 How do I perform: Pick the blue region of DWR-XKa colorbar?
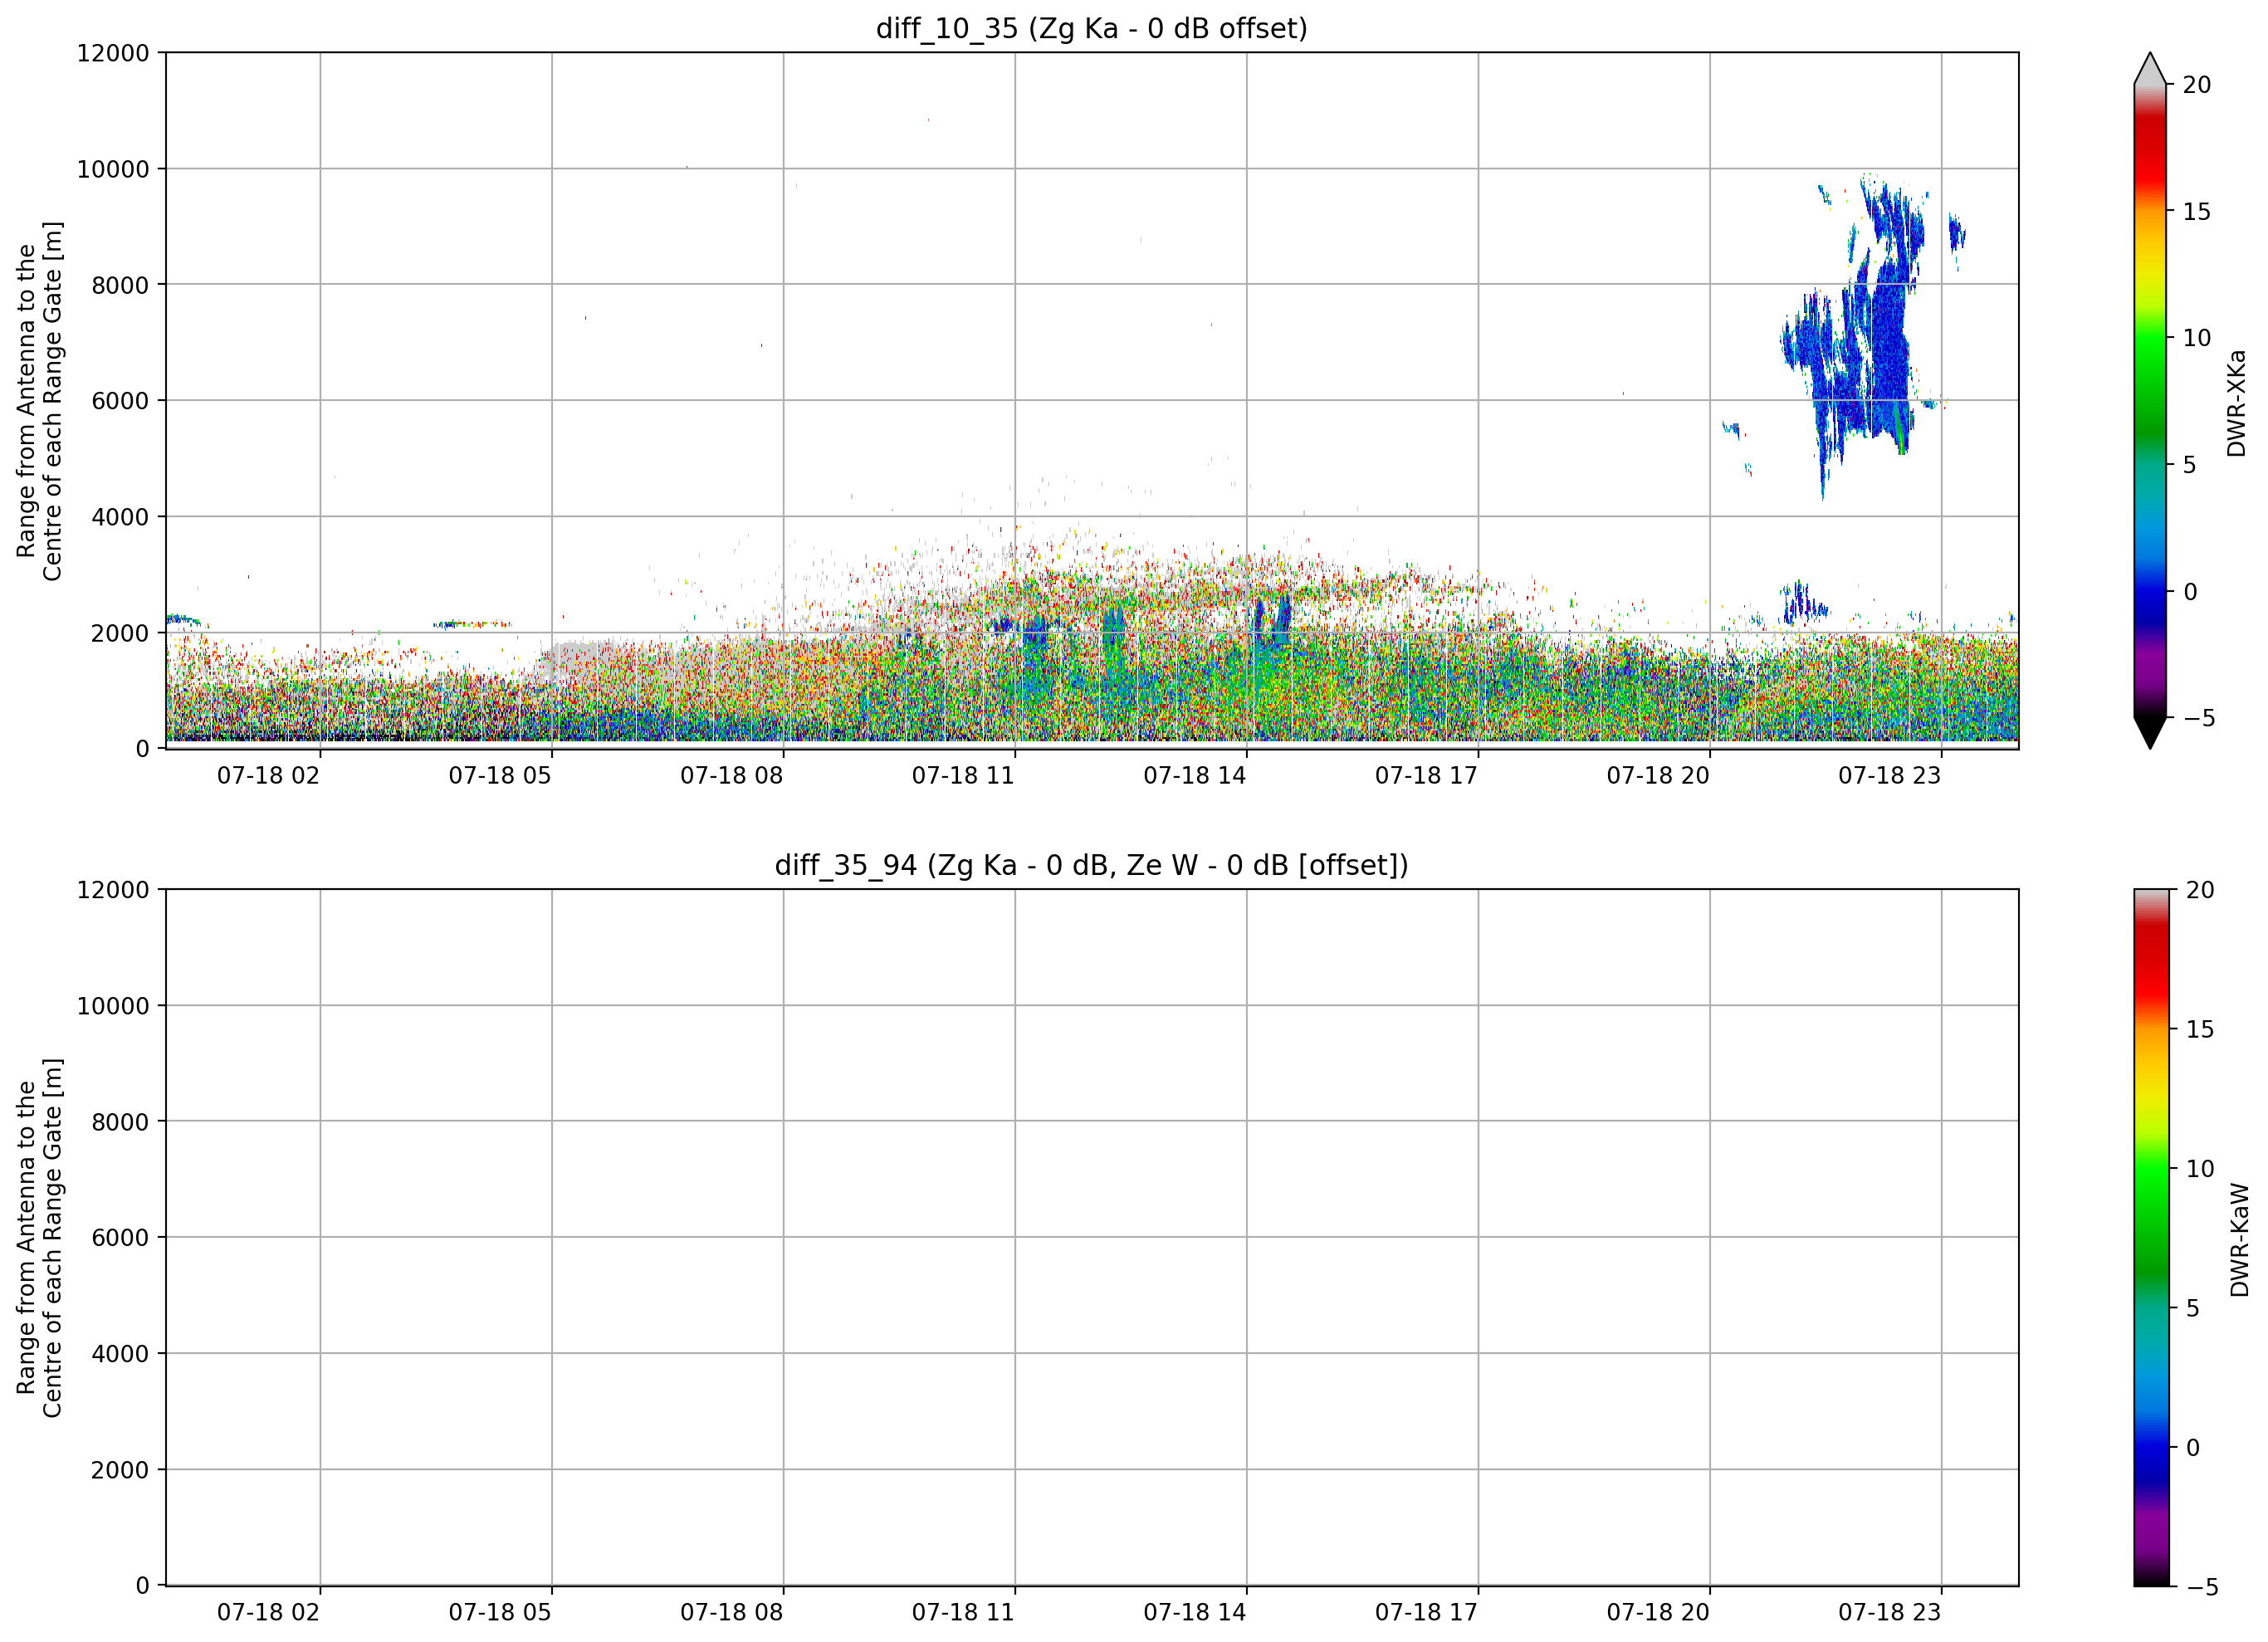[2150, 590]
